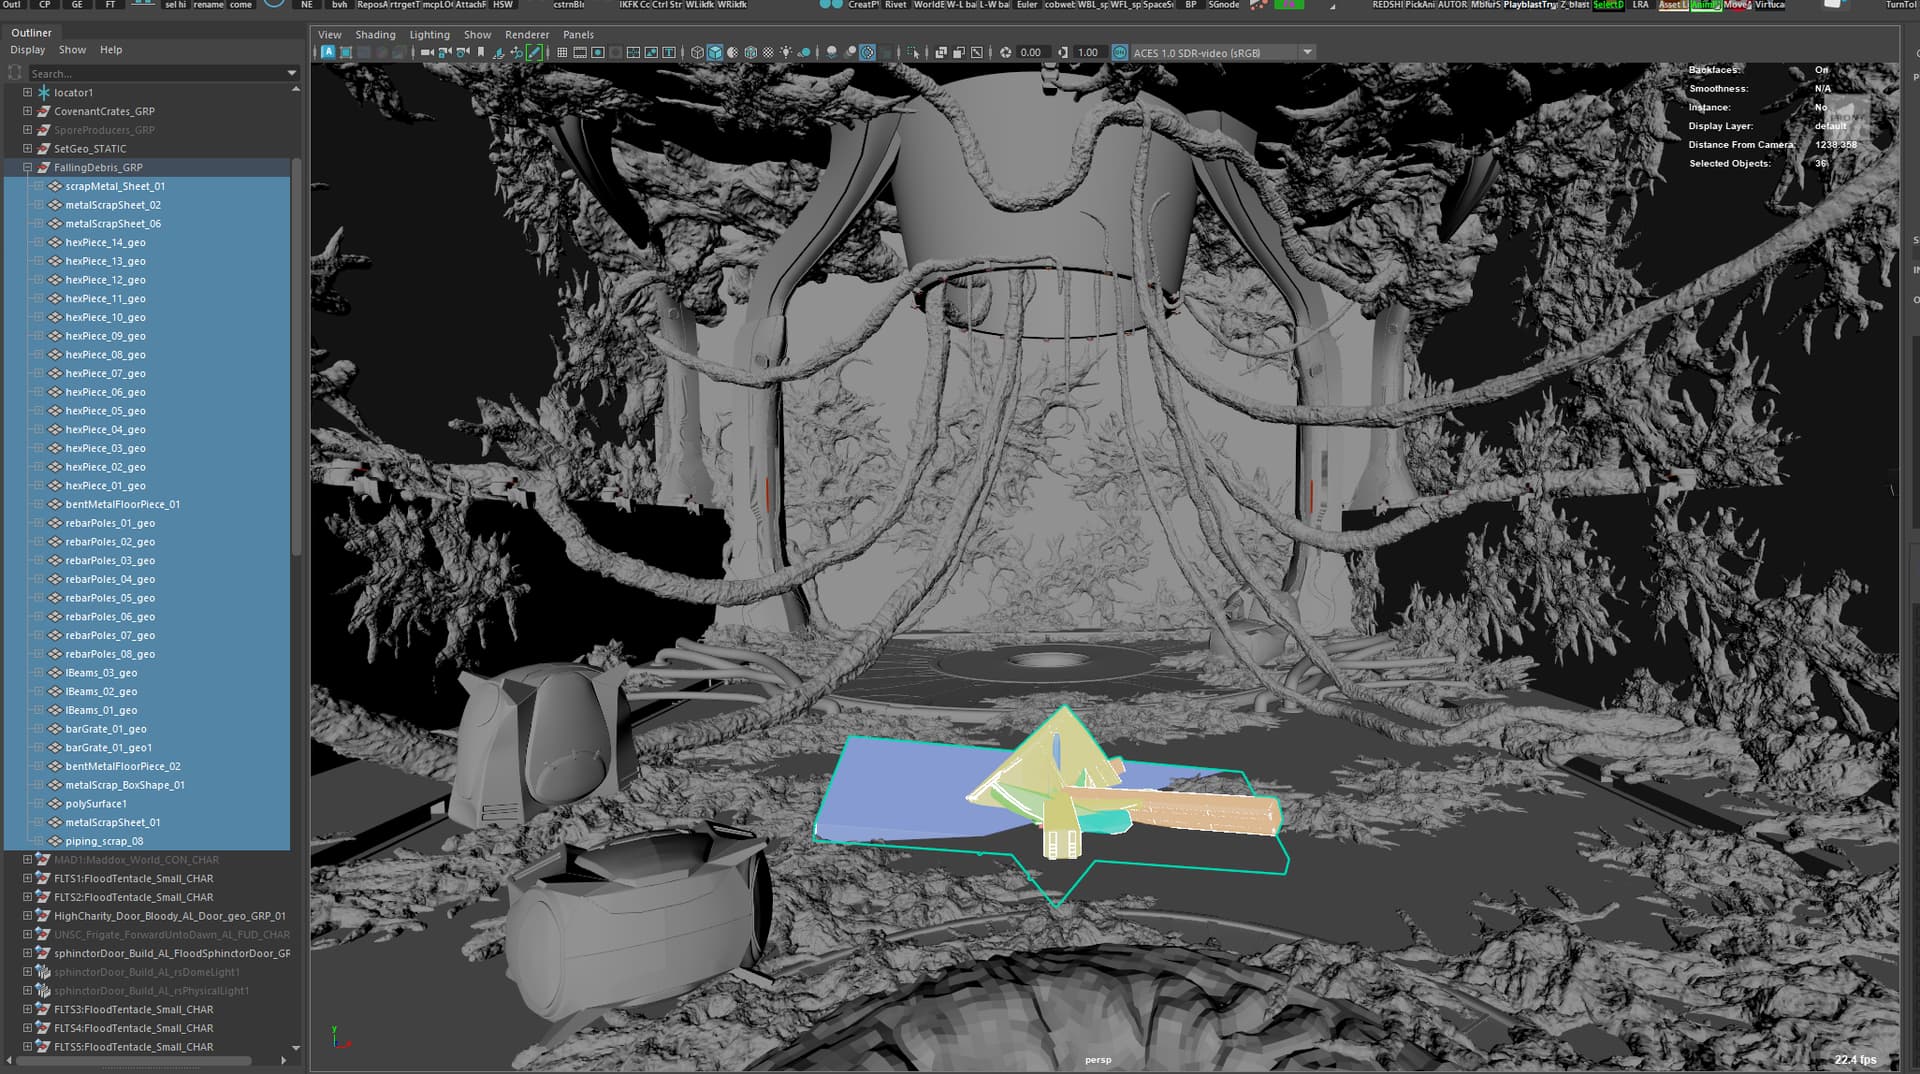The image size is (1920, 1074).
Task: Click the grease pencil icon
Action: (x=534, y=52)
